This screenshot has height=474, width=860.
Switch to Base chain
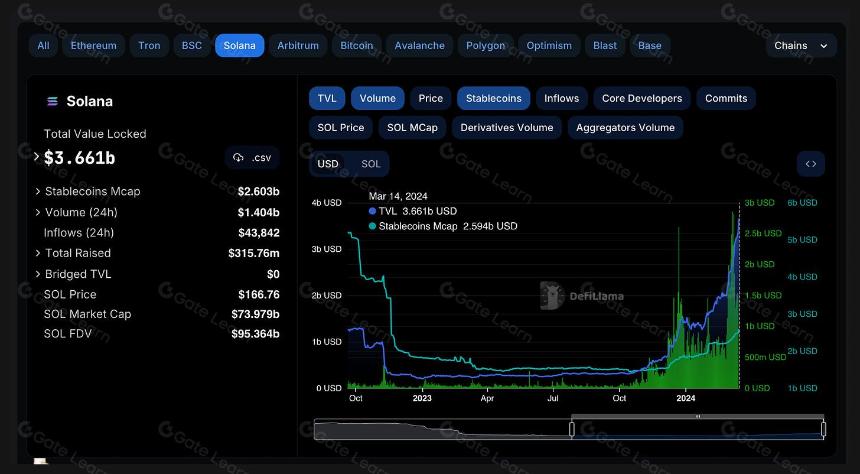(x=650, y=46)
